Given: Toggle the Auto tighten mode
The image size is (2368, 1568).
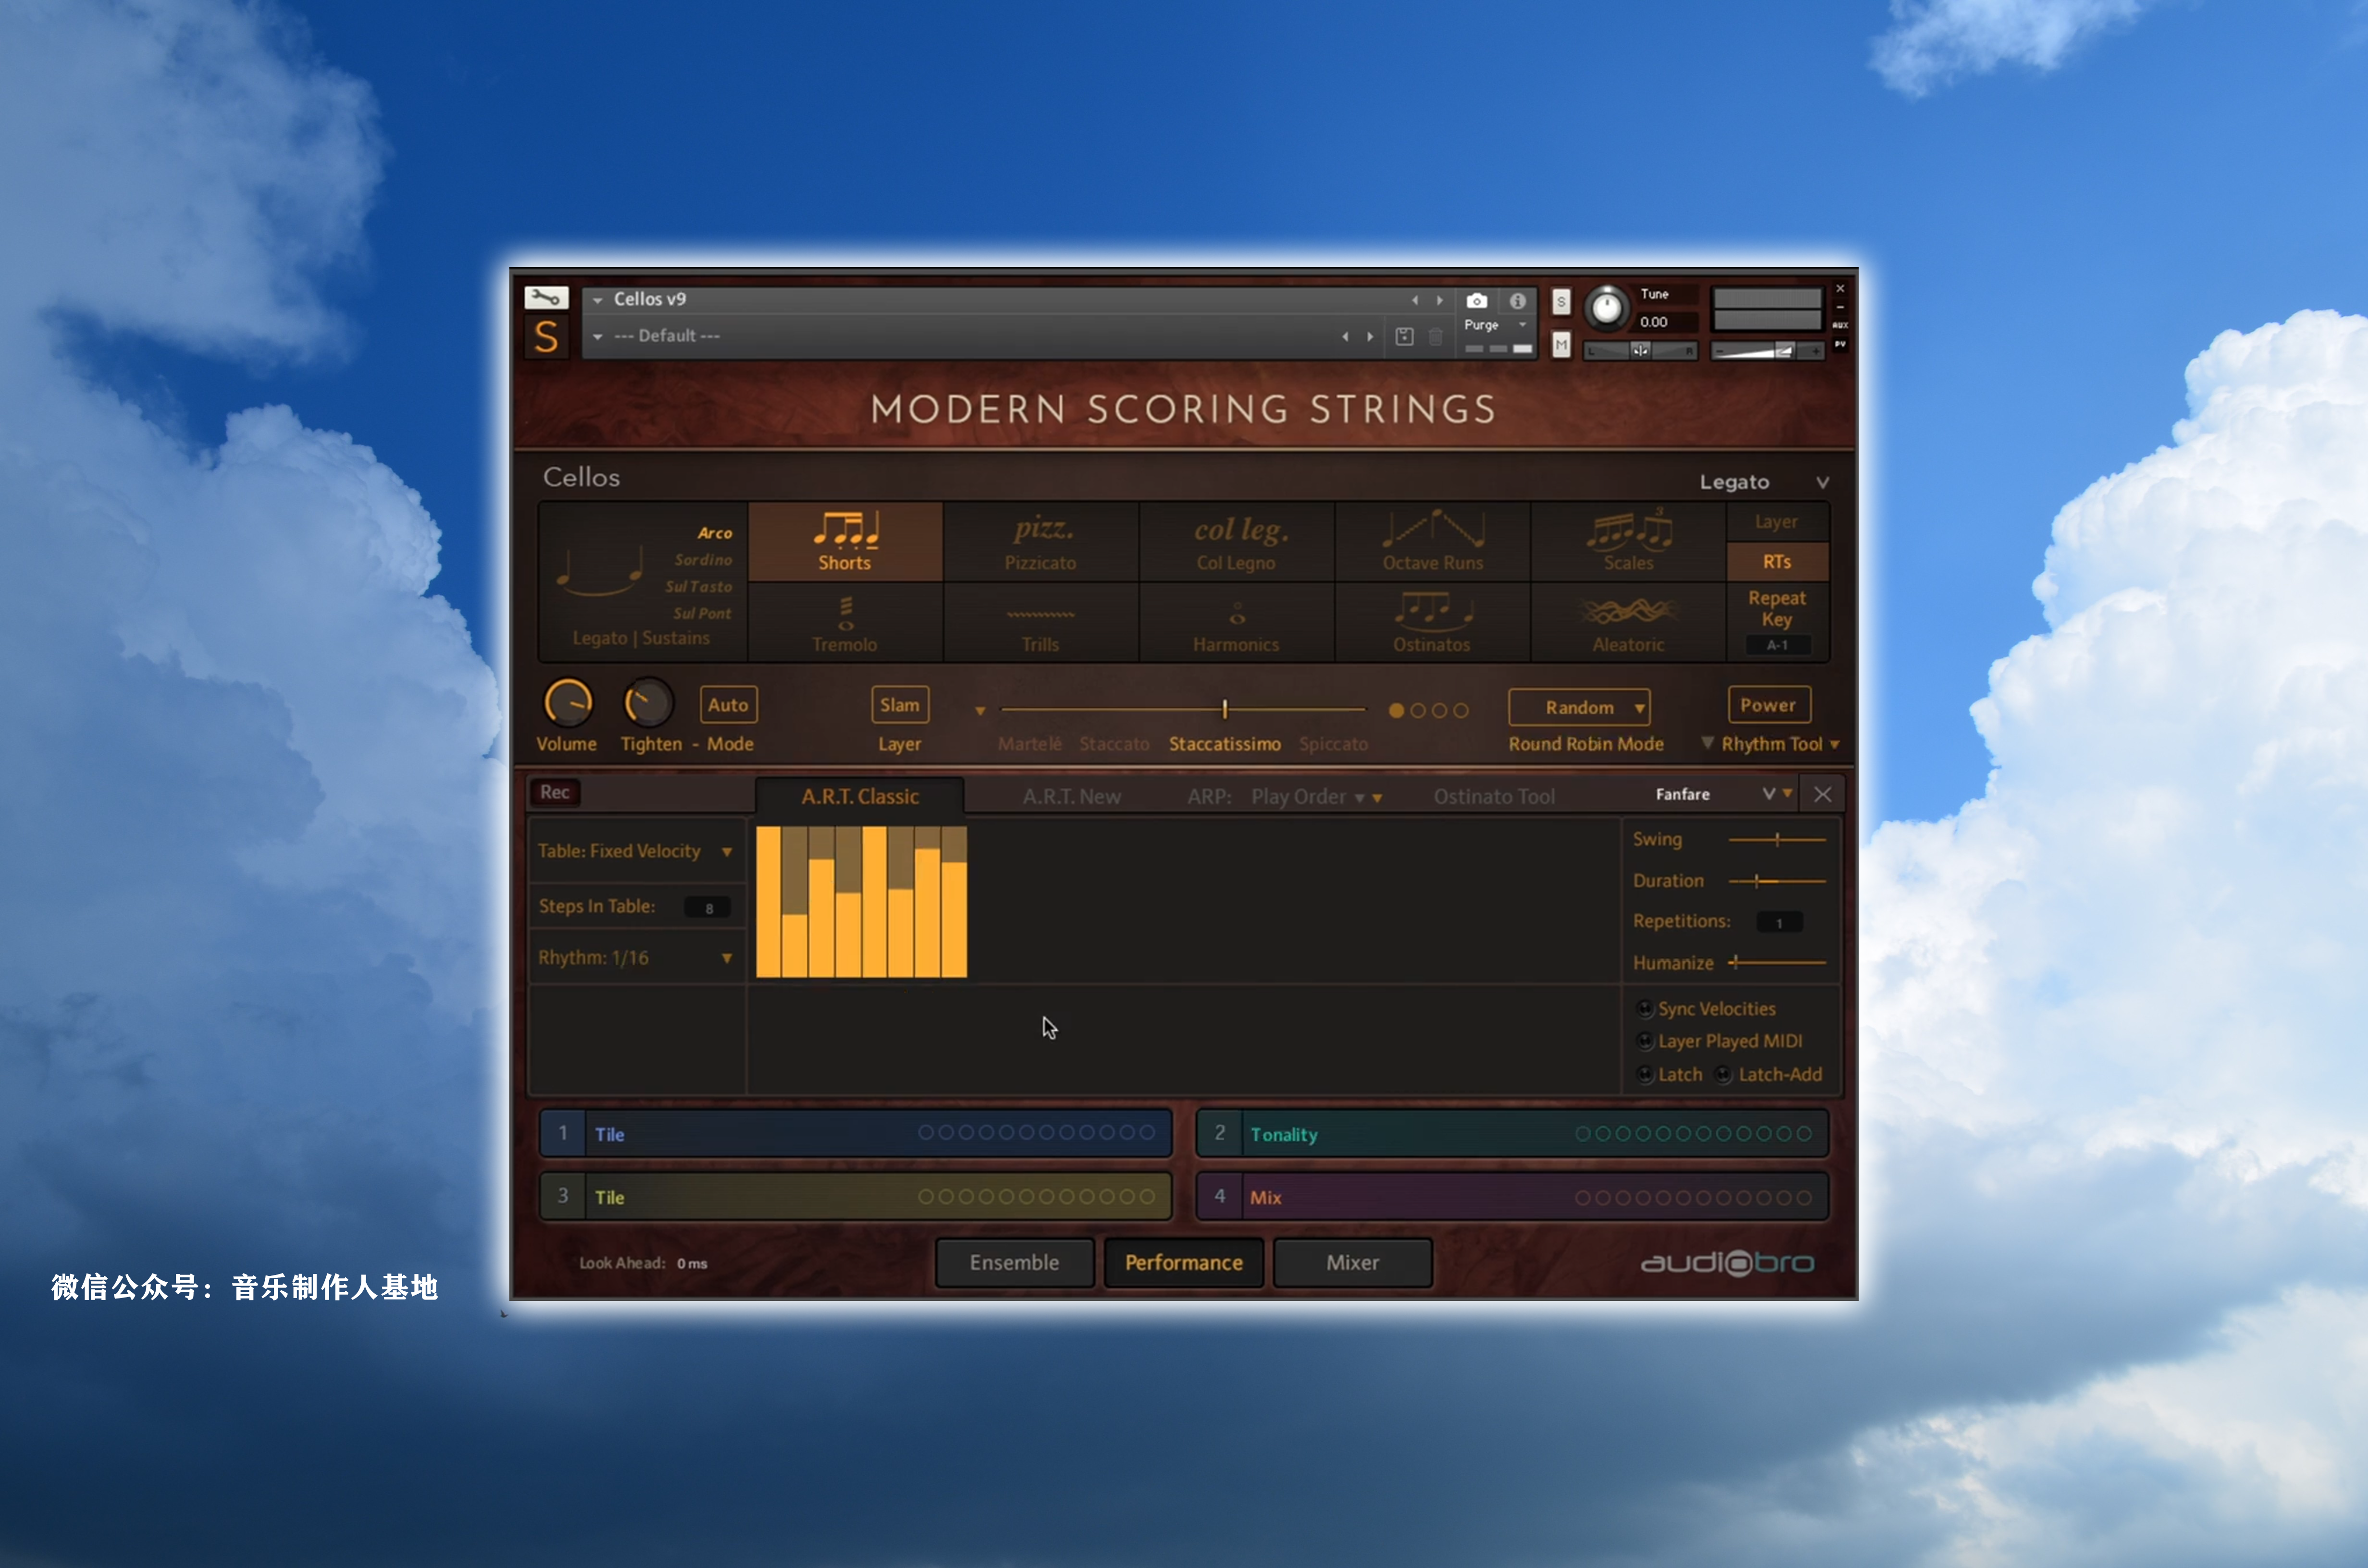Looking at the screenshot, I should (728, 705).
